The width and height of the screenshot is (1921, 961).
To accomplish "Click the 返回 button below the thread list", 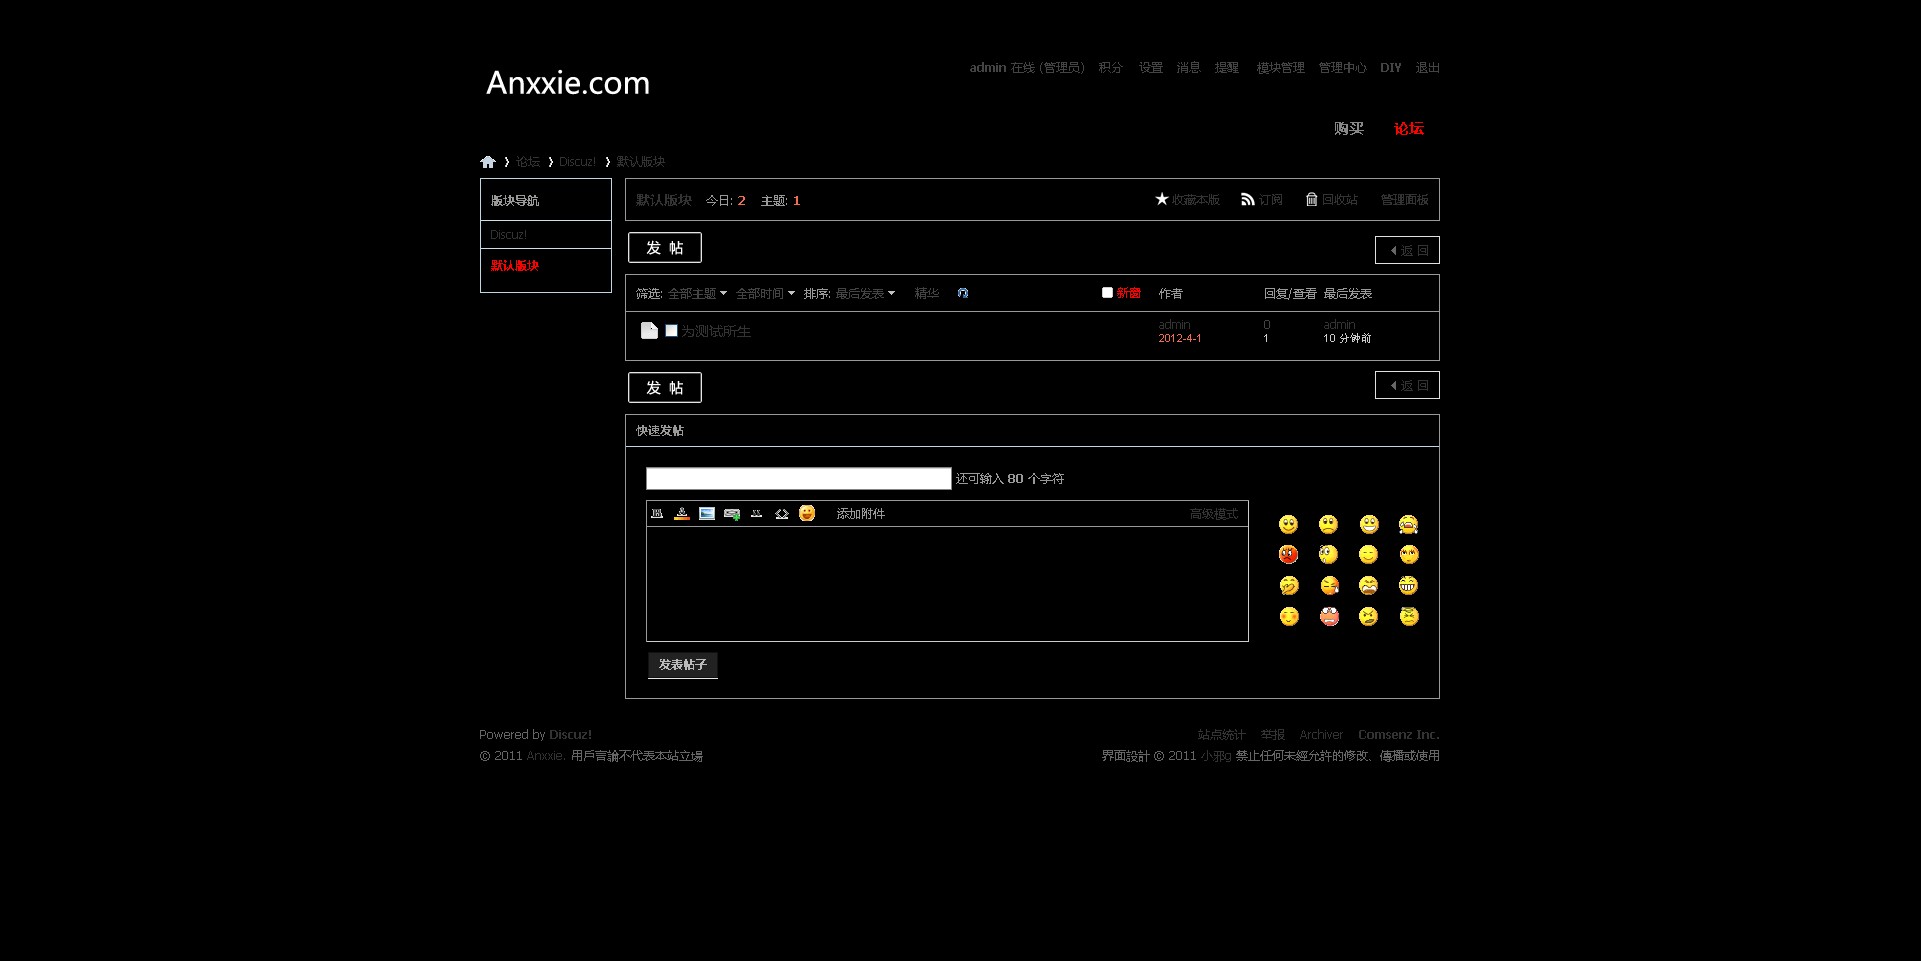I will click(1407, 385).
